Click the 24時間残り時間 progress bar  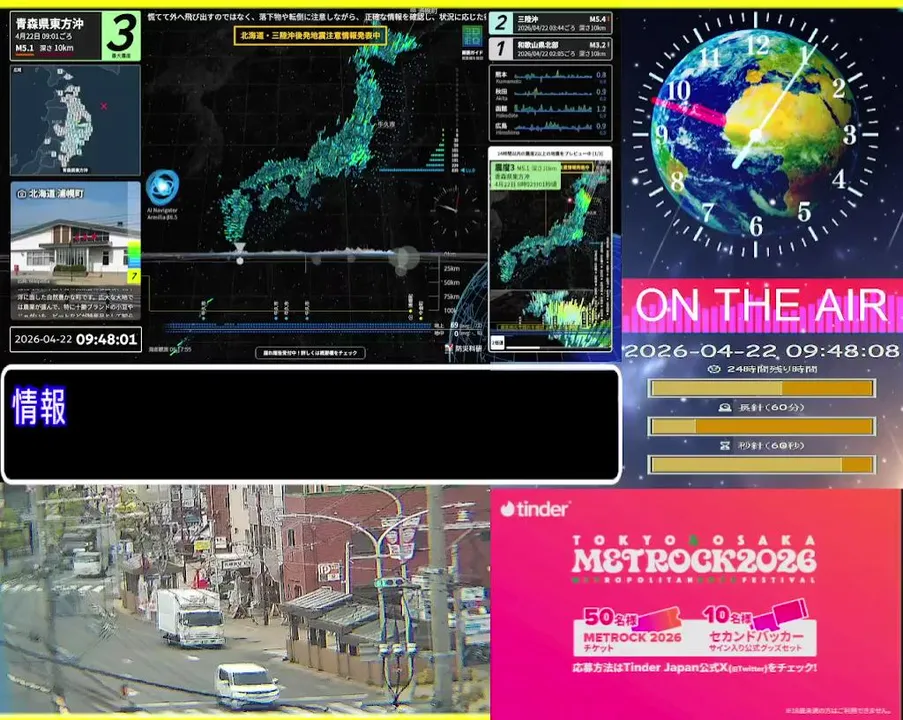coord(762,388)
